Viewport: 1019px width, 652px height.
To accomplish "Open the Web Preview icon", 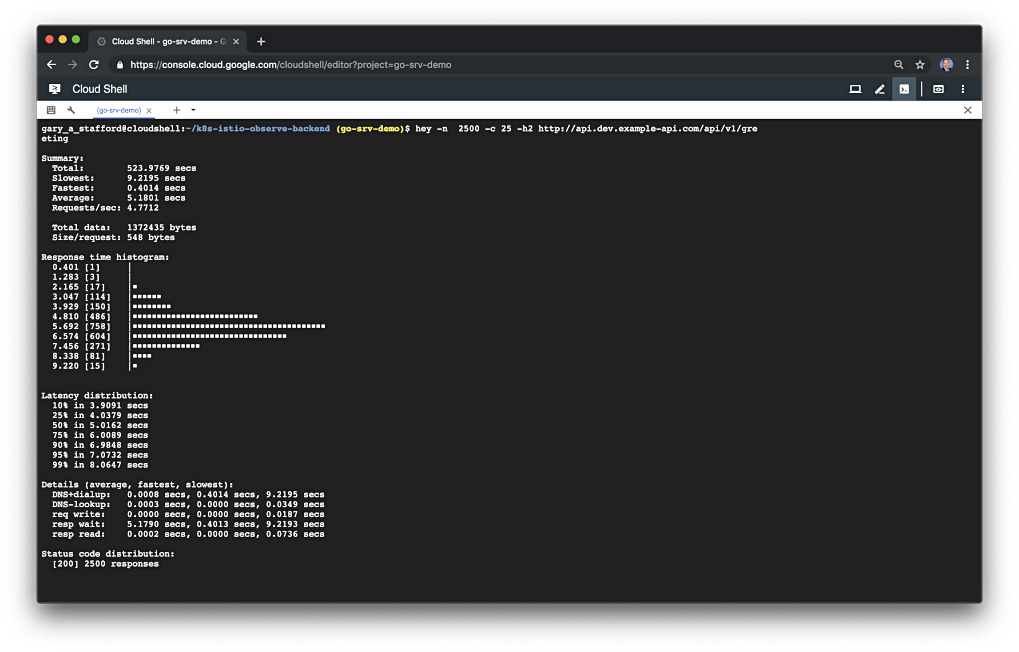I will 938,89.
